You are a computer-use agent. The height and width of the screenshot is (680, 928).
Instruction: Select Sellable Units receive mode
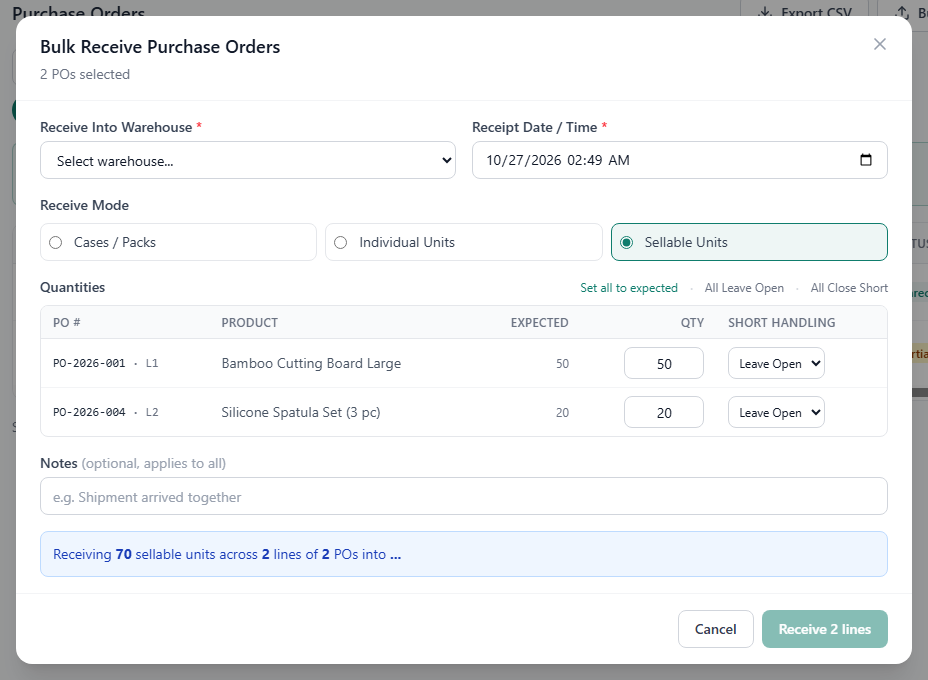749,242
